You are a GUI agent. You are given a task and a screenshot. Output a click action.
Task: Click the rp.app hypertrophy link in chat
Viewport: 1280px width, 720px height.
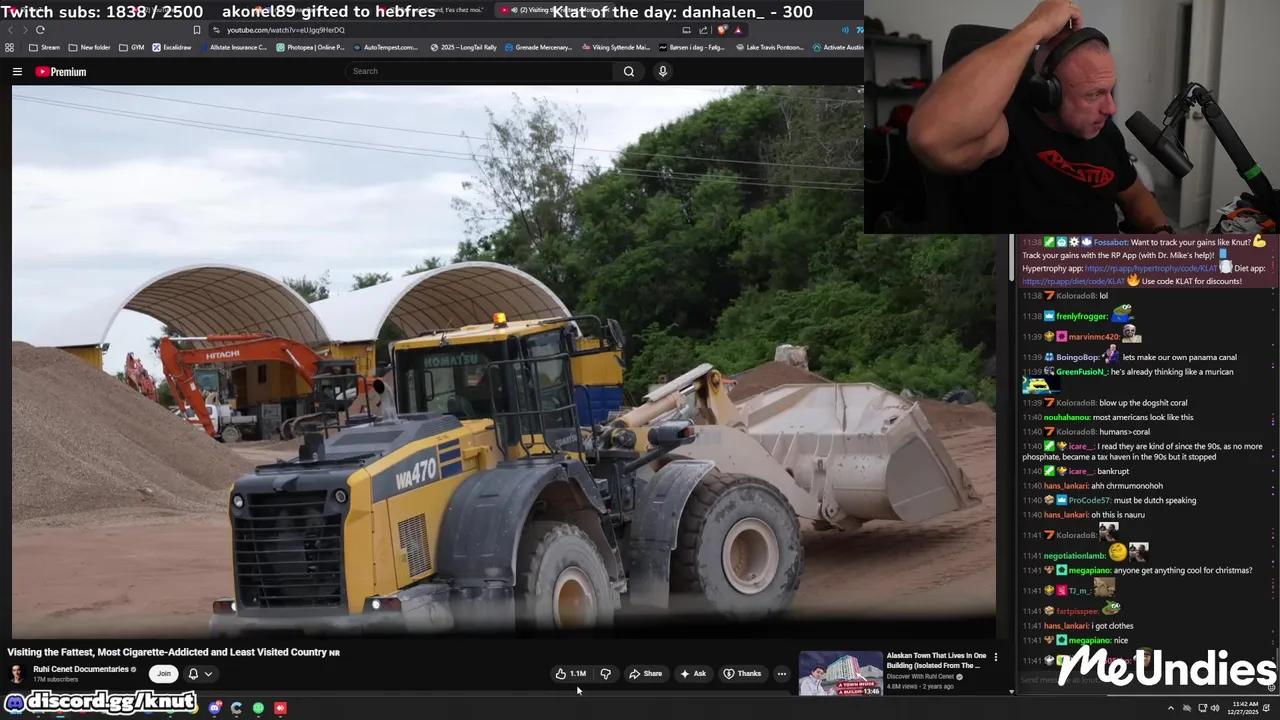pyautogui.click(x=1151, y=268)
